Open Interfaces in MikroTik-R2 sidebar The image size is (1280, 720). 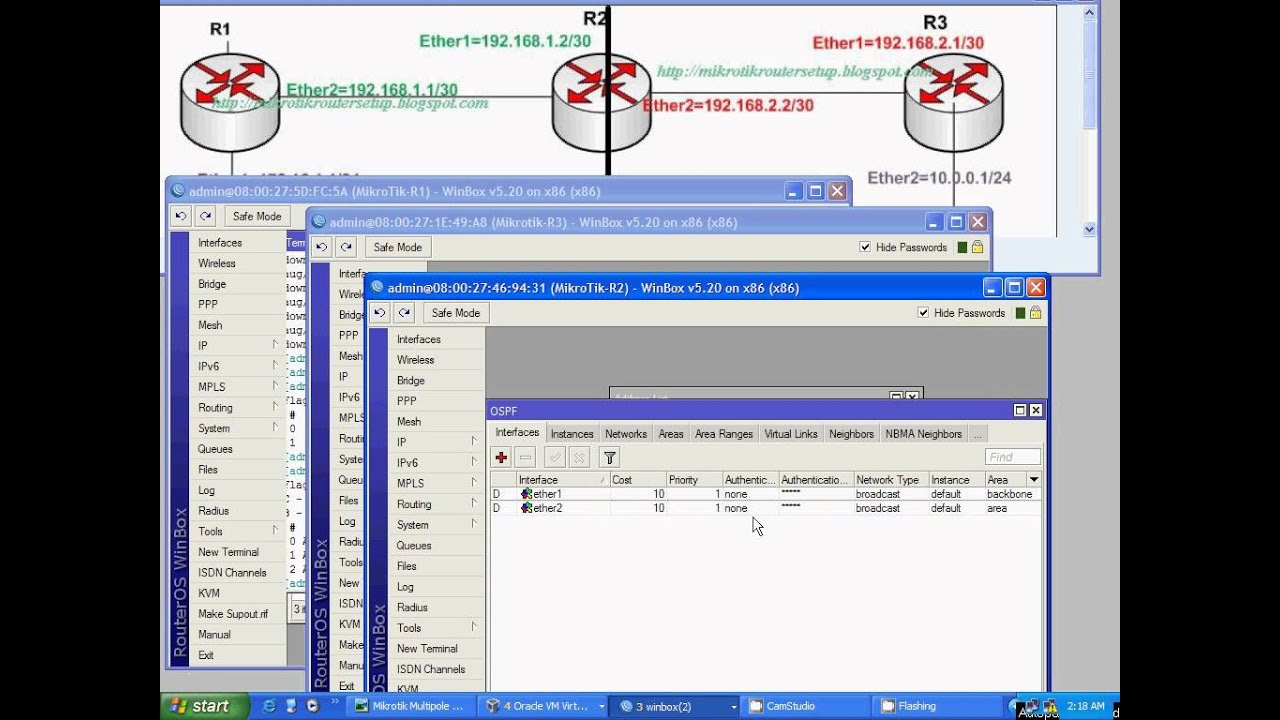click(419, 339)
